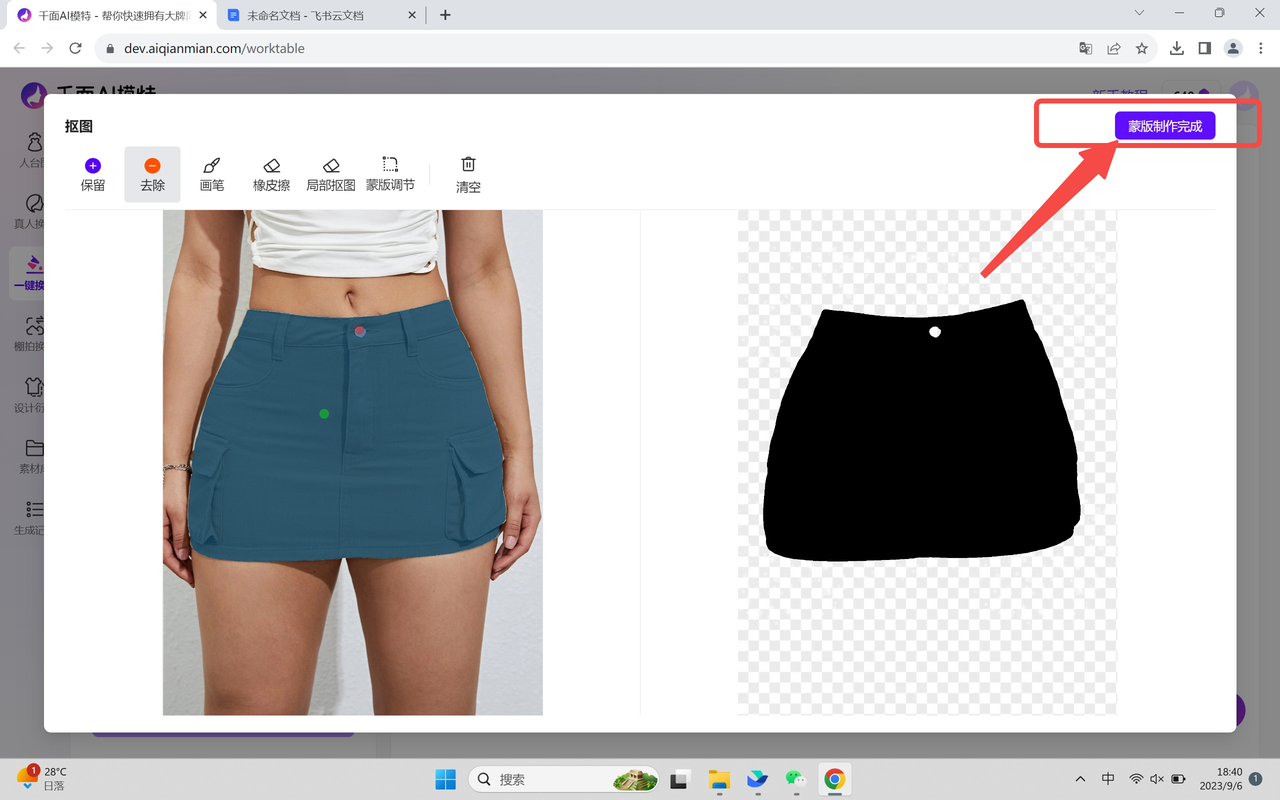1280x800 pixels.
Task: Open the Chrome downloads icon
Action: click(x=1177, y=48)
